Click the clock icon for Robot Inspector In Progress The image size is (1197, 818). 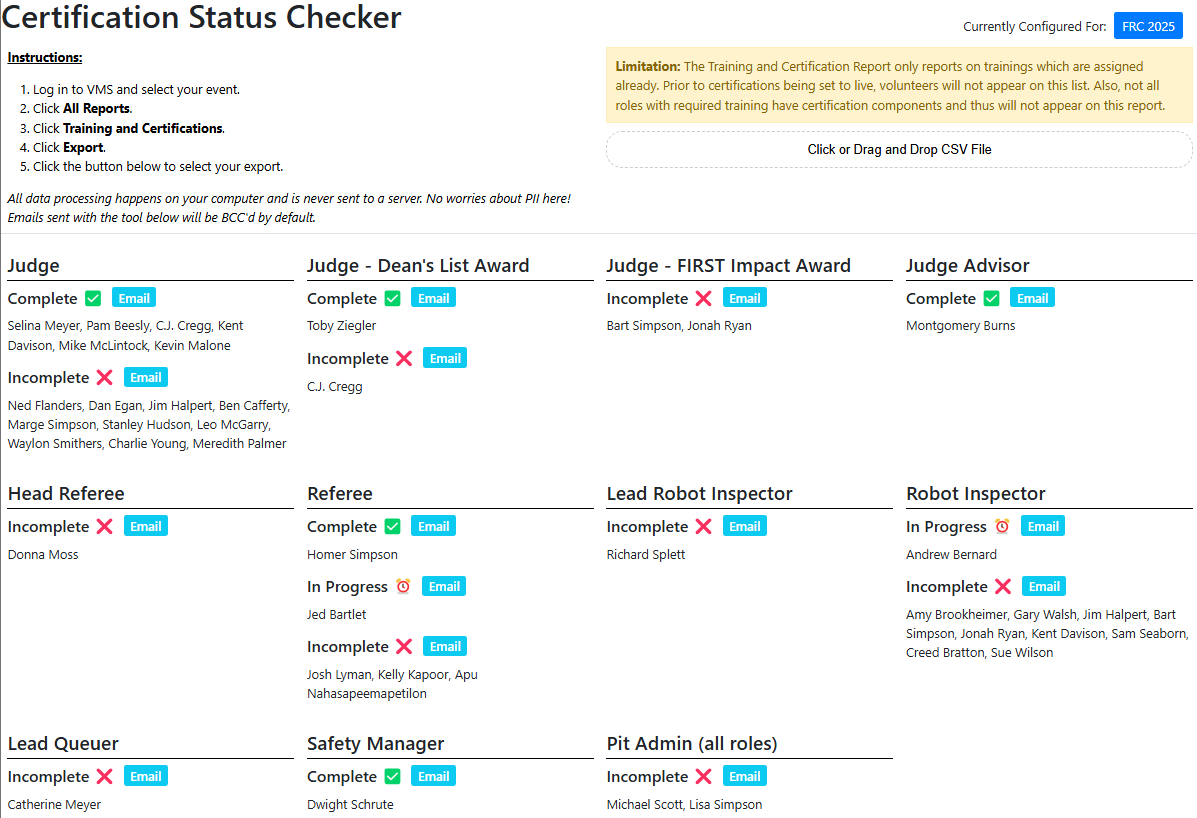(x=1002, y=527)
